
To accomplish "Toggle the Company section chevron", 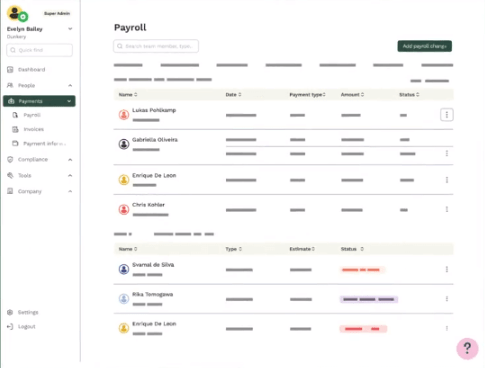I will pyautogui.click(x=70, y=191).
